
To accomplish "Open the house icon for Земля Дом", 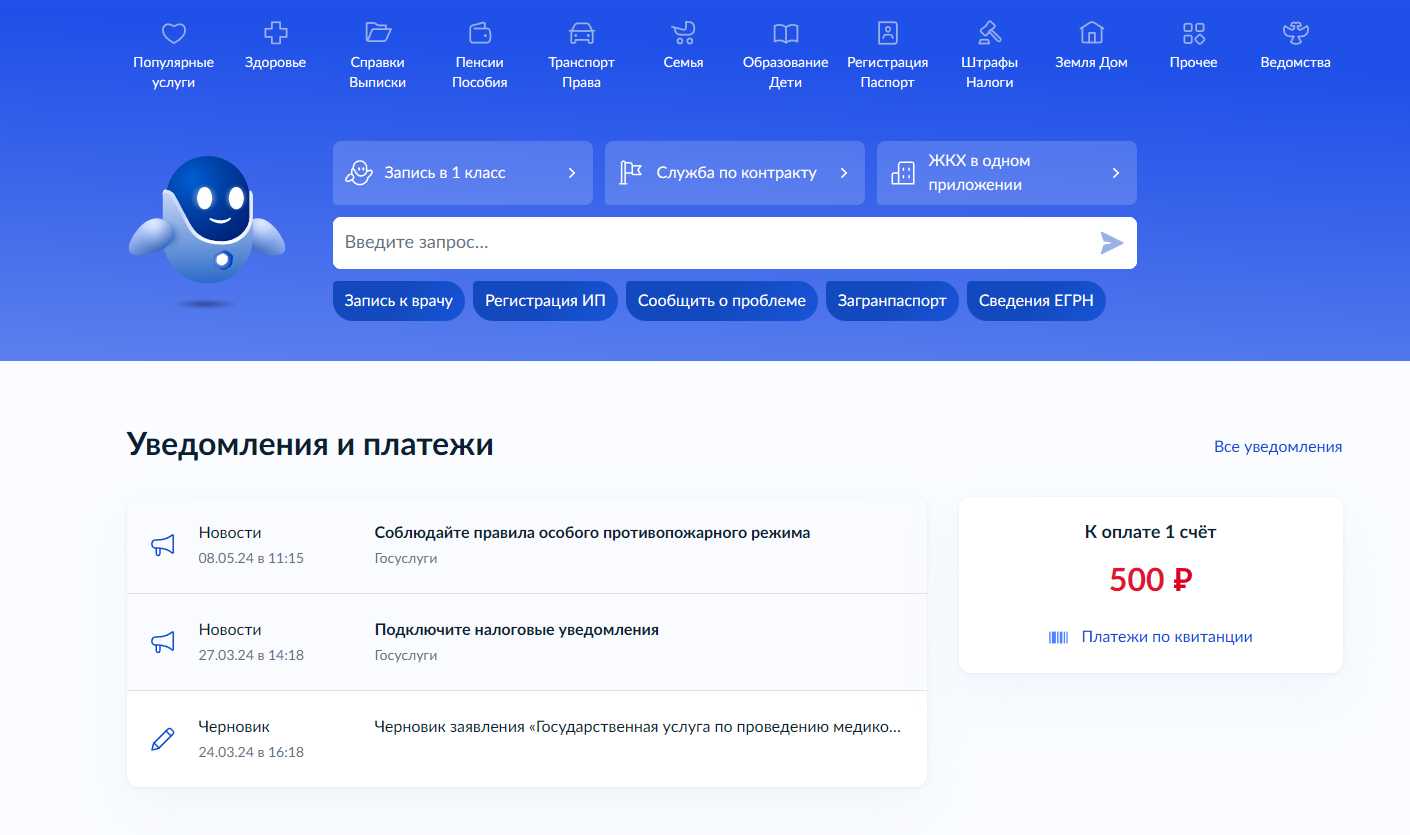I will 1091,33.
